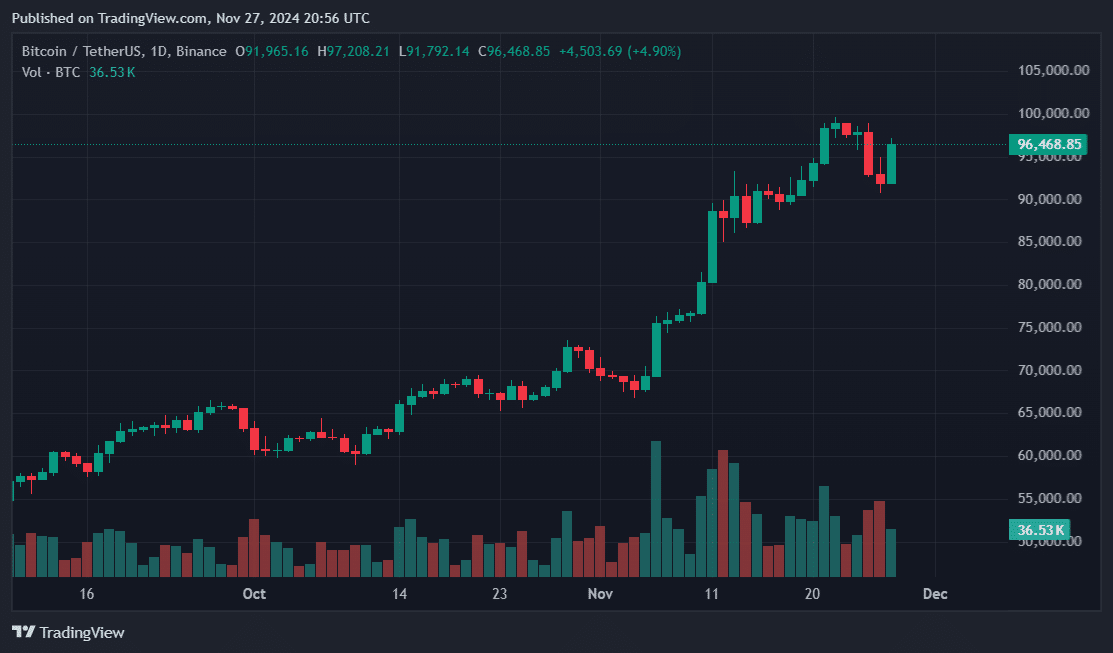
Task: Click the 75,000.00 price scale label
Action: (x=1049, y=328)
